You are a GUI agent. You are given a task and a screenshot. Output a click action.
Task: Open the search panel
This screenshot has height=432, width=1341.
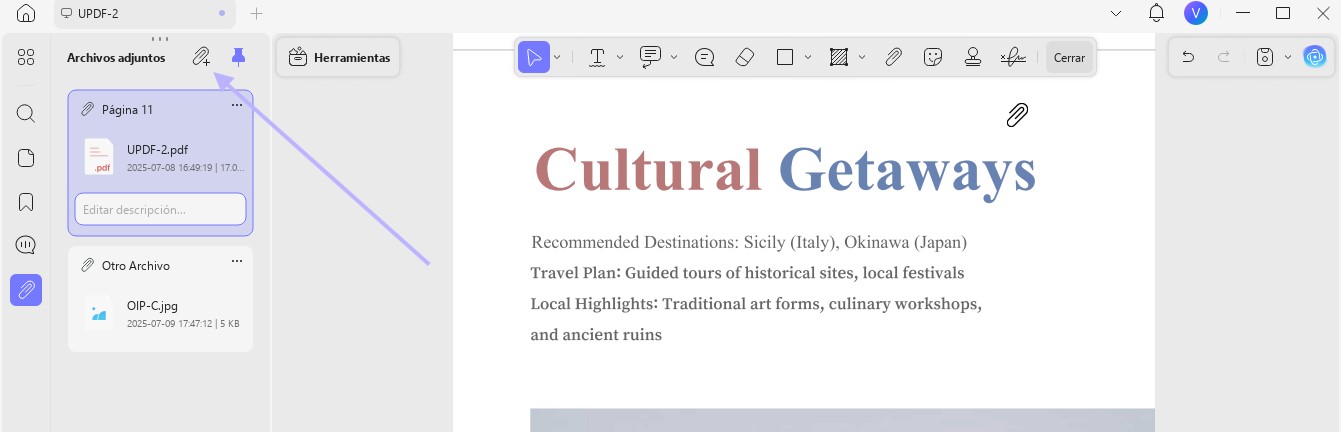click(26, 113)
